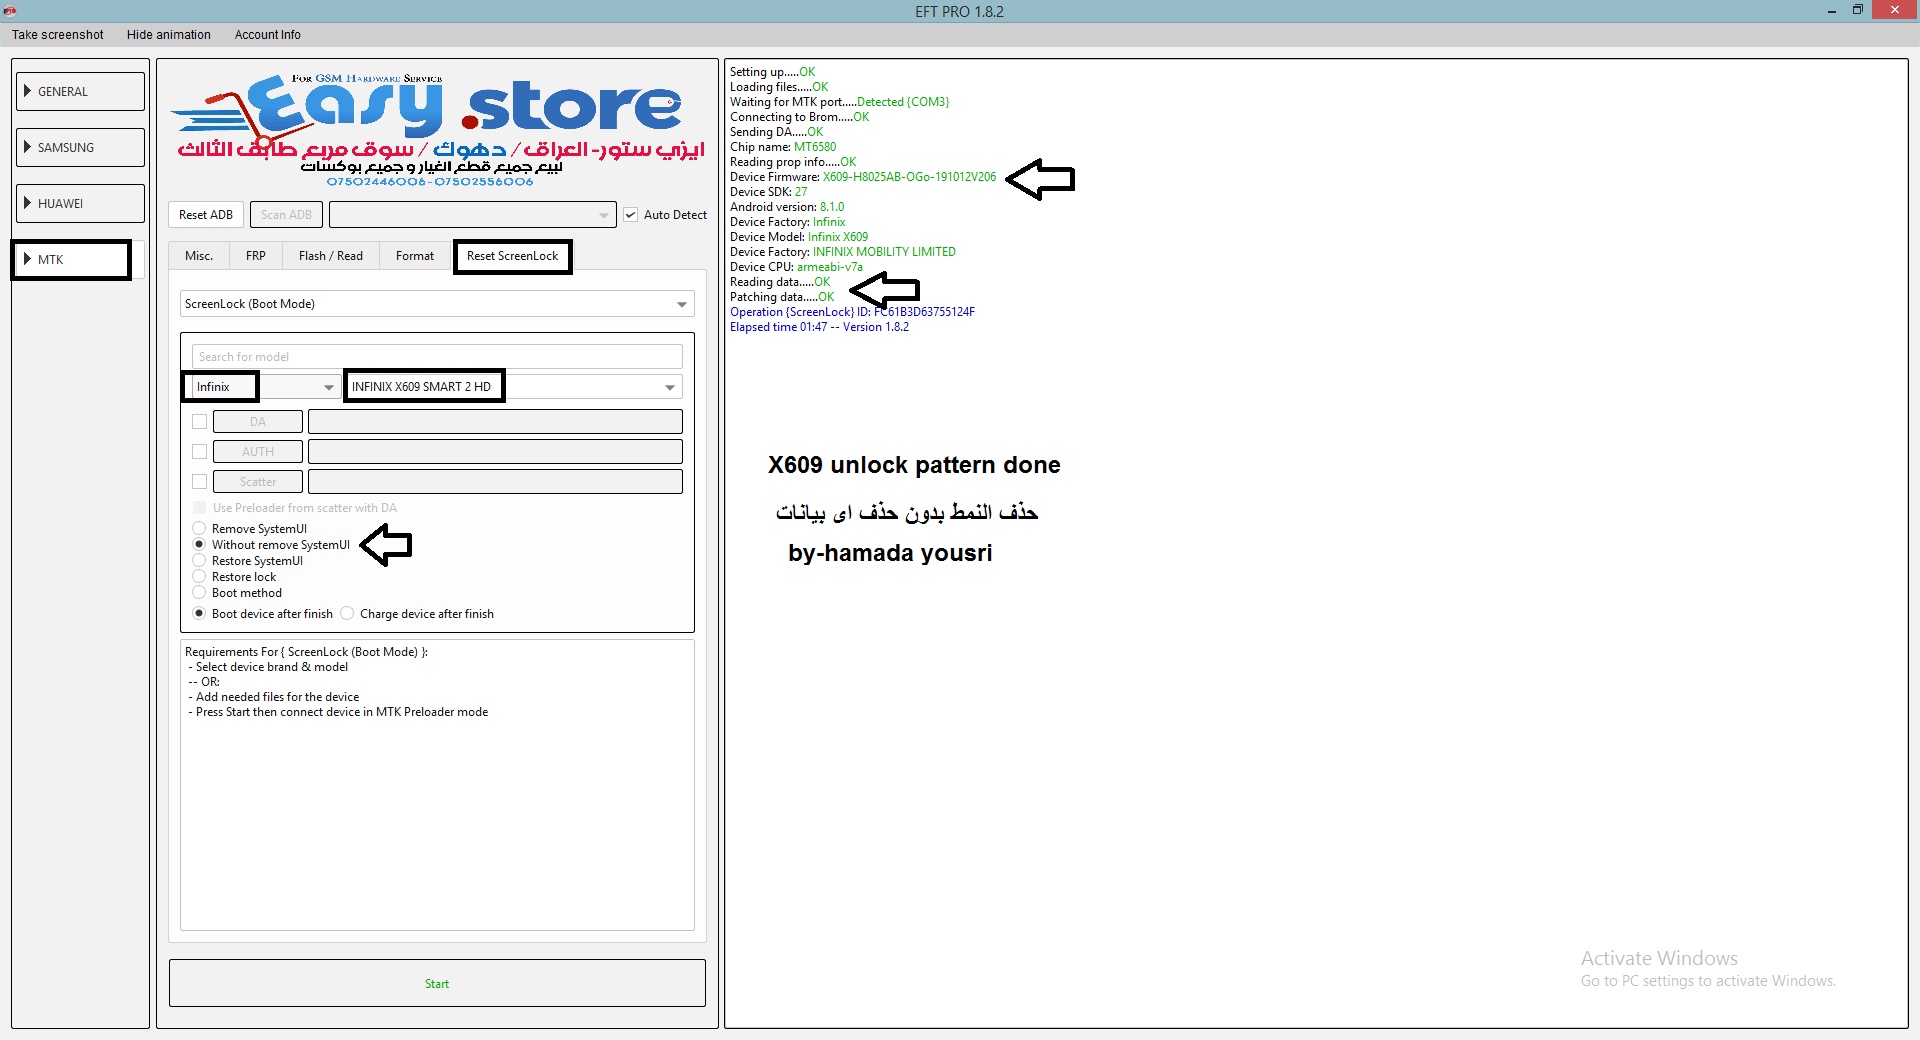Expand the HUAWEI section
Viewport: 1920px width, 1040px height.
[x=81, y=203]
